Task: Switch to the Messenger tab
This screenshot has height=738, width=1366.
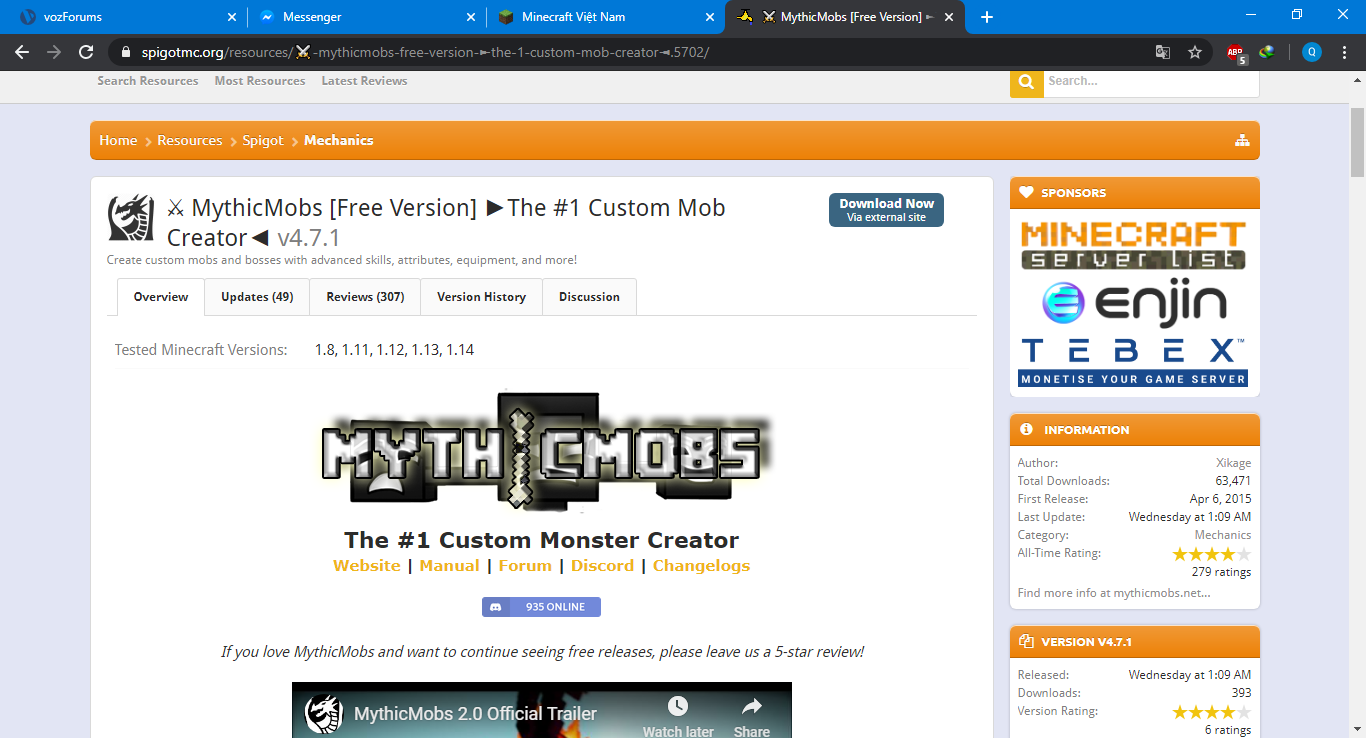Action: click(x=366, y=17)
